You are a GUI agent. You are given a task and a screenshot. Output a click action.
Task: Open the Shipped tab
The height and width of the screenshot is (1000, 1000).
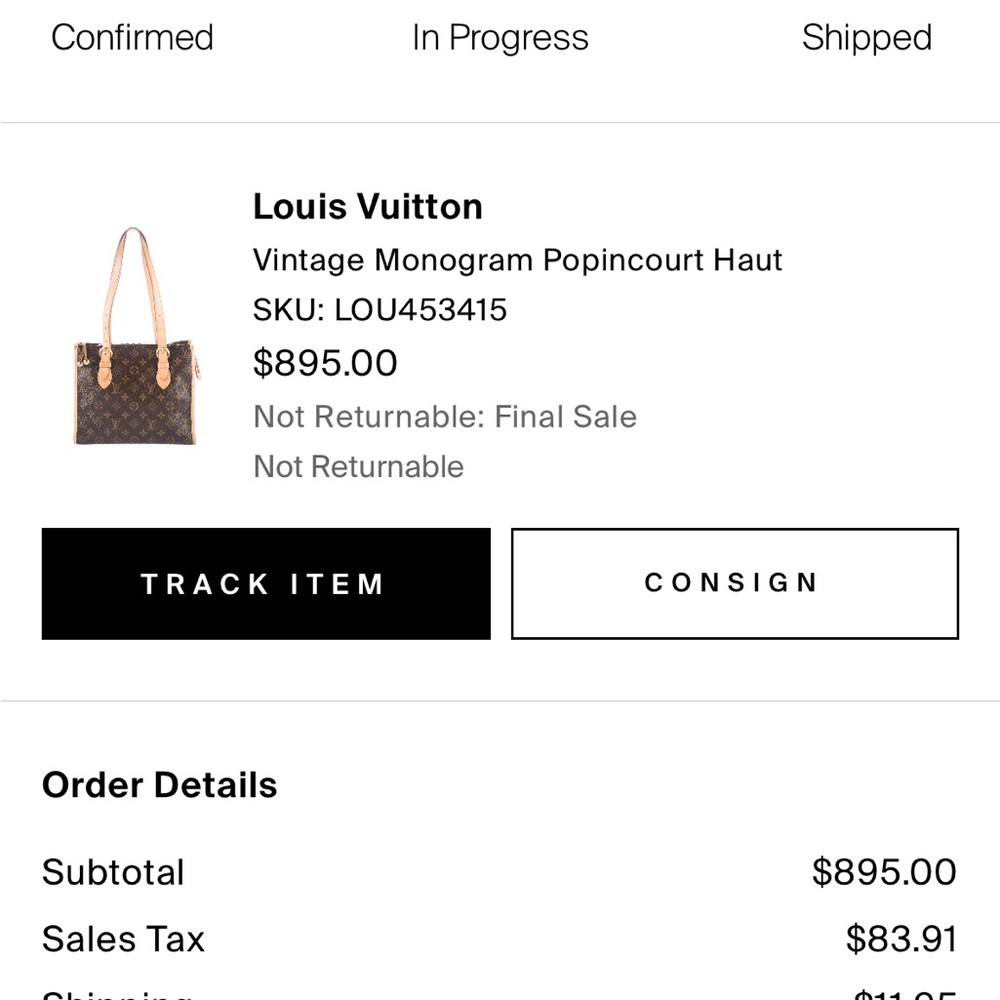[x=866, y=38]
